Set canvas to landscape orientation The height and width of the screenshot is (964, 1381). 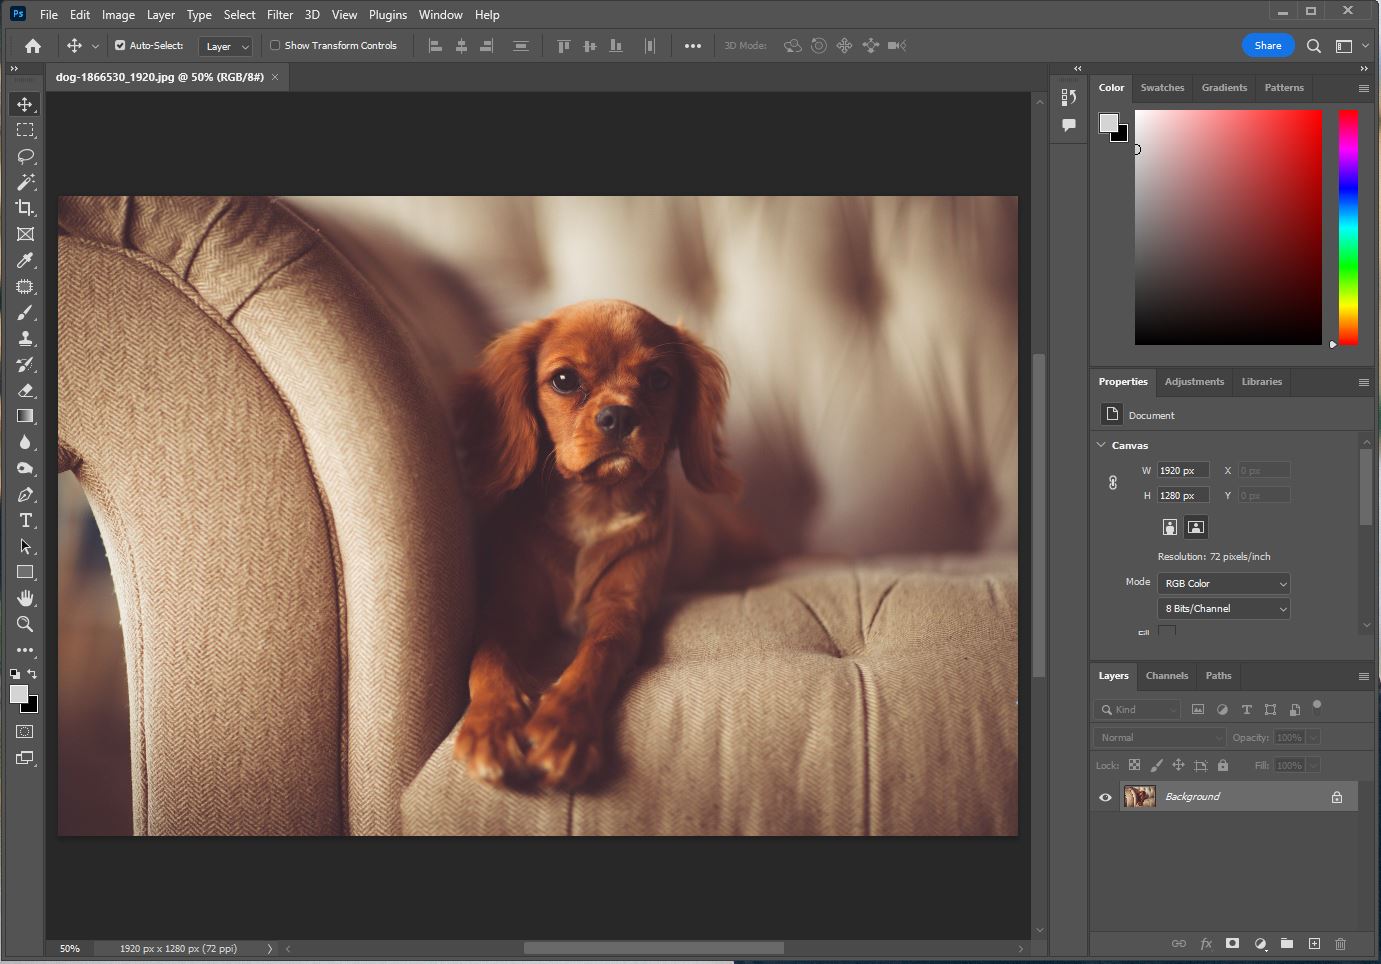pyautogui.click(x=1195, y=527)
